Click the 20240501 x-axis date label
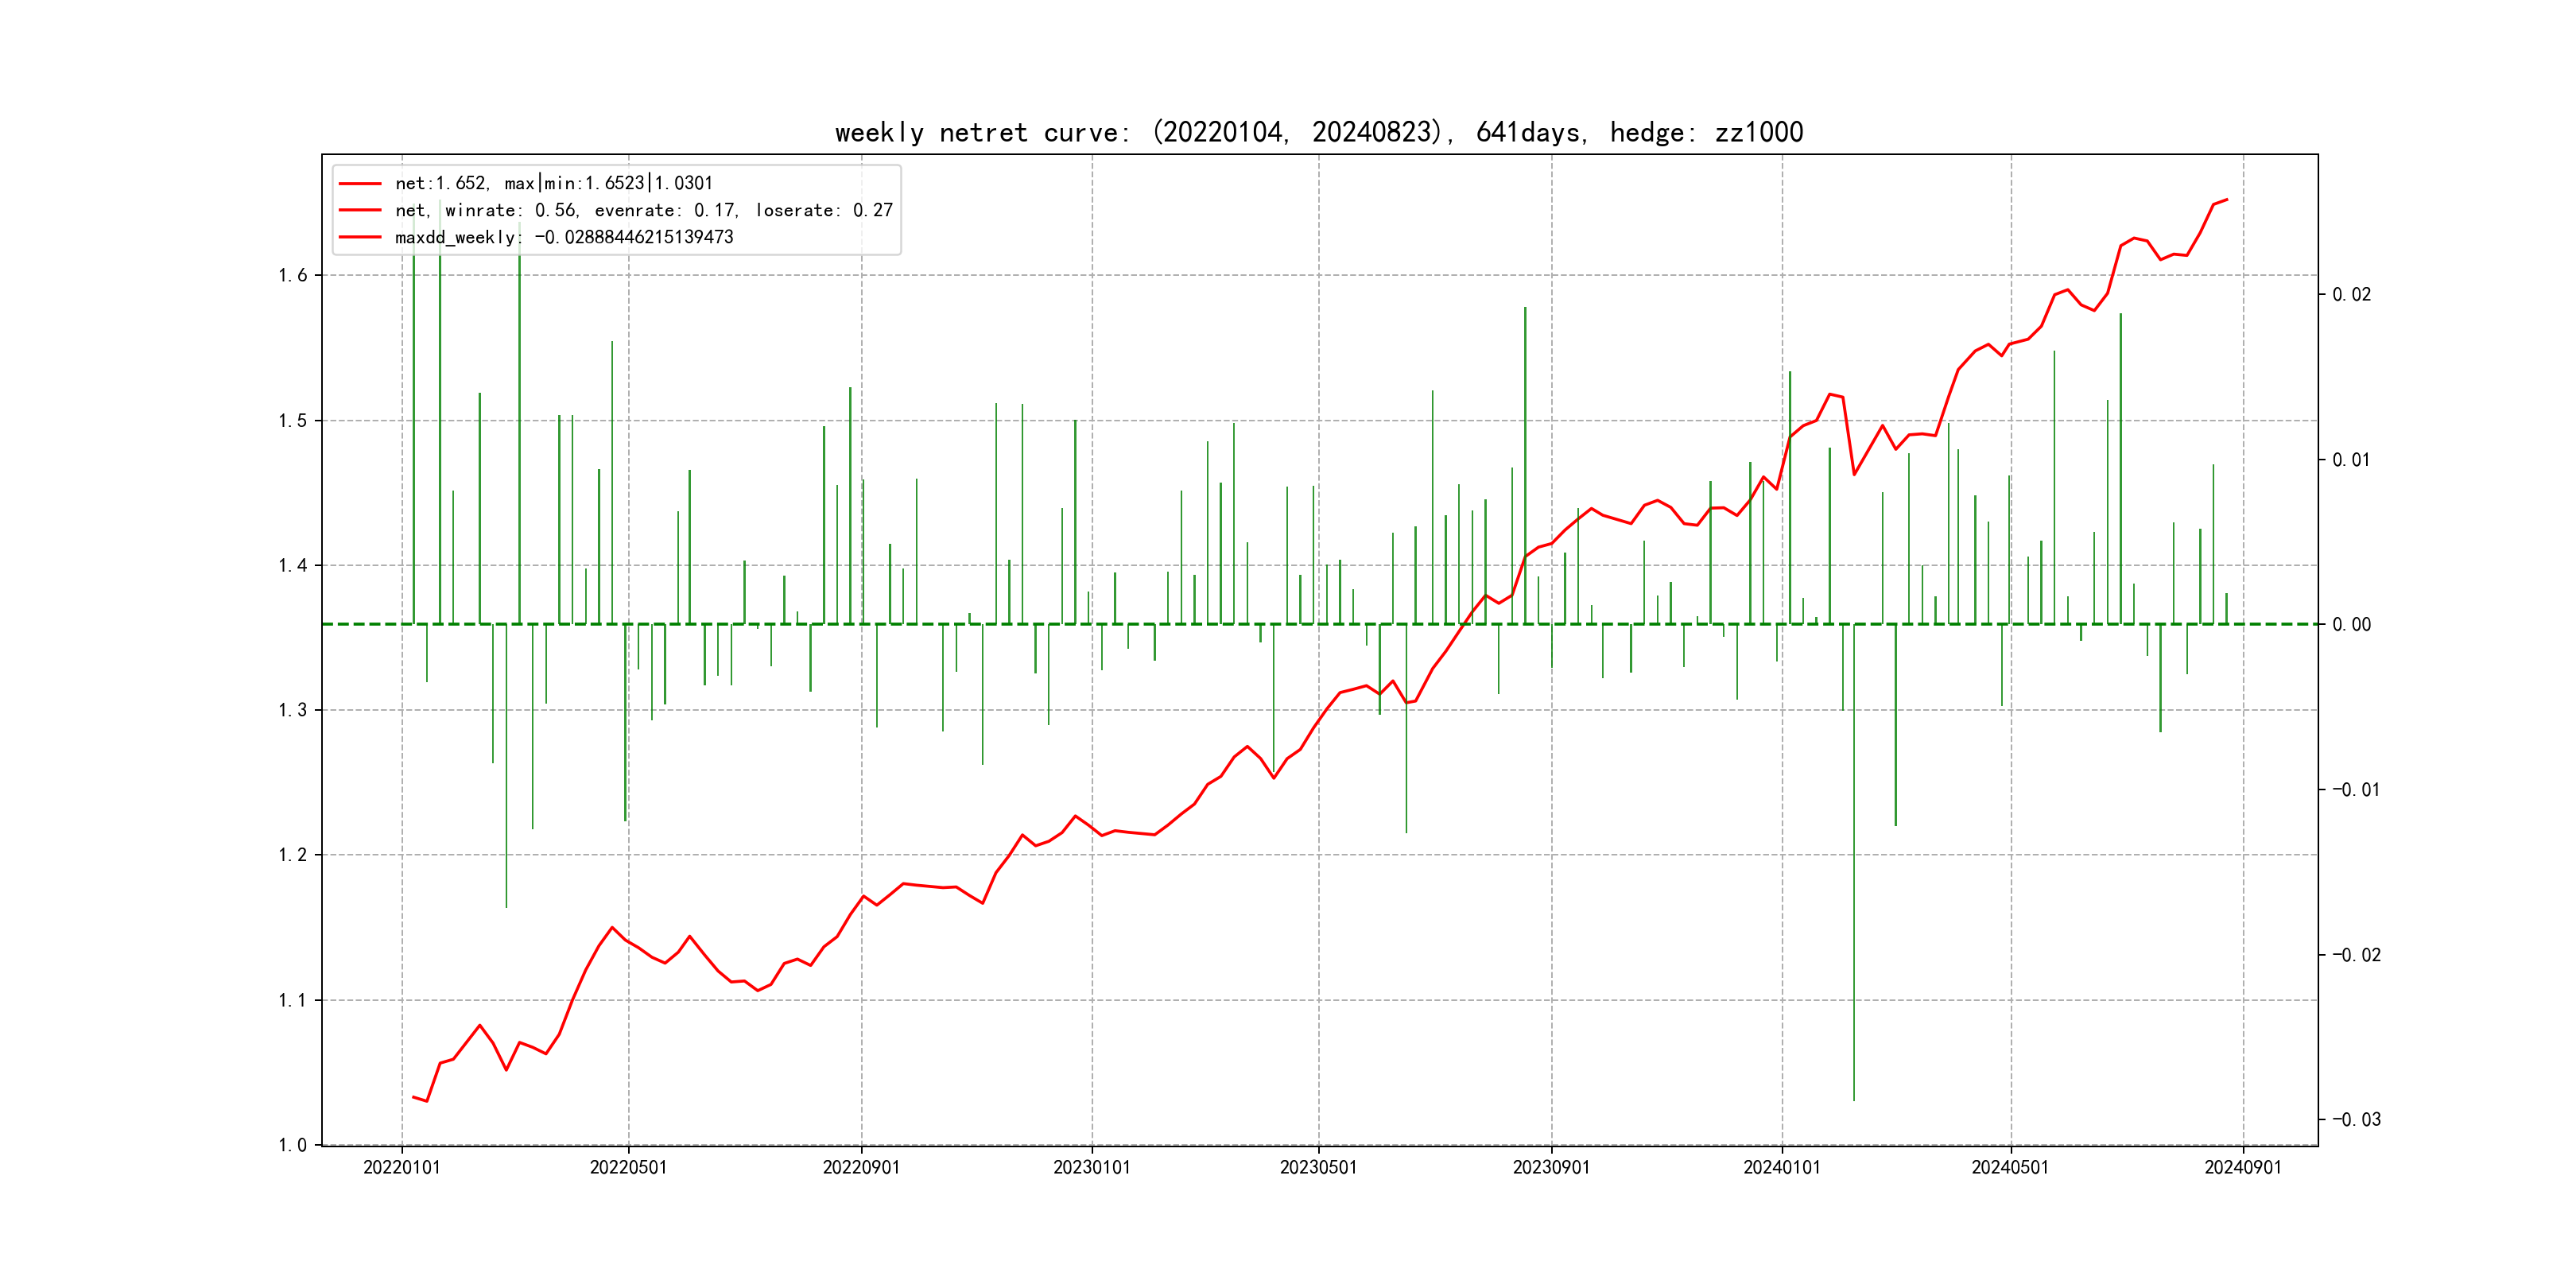The height and width of the screenshot is (1288, 2576). [x=2009, y=1167]
